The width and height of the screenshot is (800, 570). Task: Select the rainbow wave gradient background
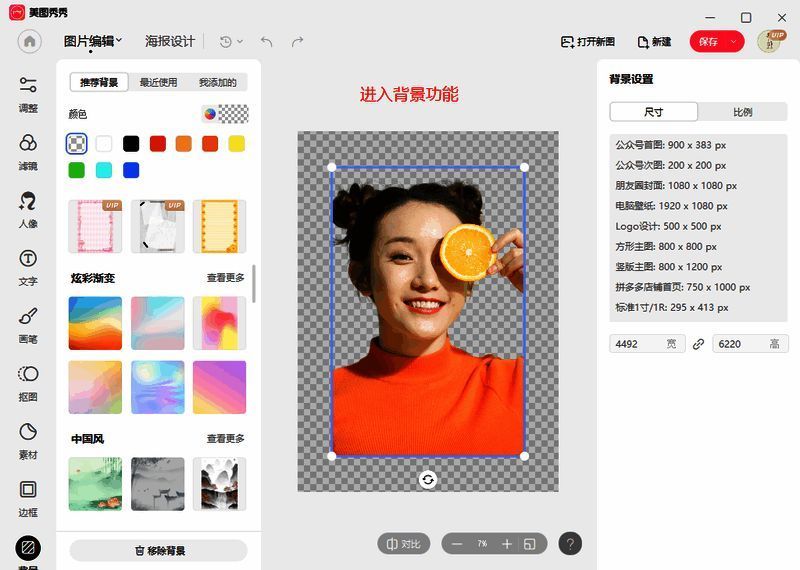pyautogui.click(x=95, y=323)
